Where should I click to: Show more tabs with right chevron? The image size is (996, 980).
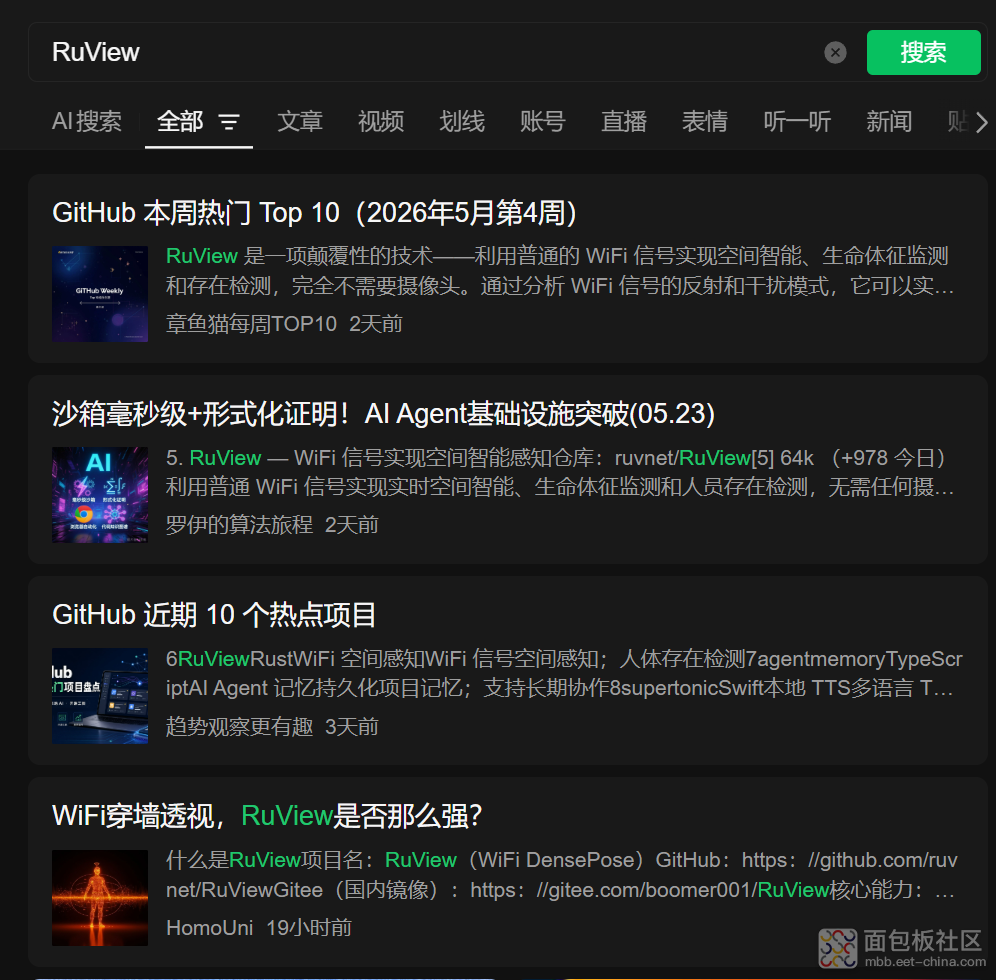(981, 122)
